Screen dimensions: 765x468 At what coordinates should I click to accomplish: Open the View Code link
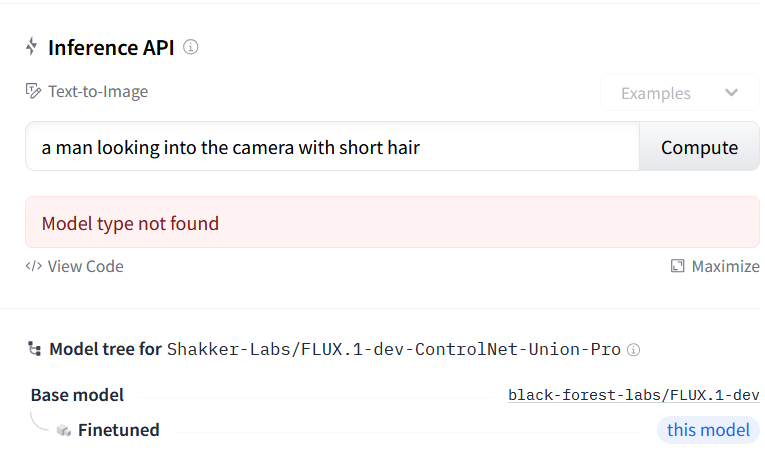click(85, 266)
